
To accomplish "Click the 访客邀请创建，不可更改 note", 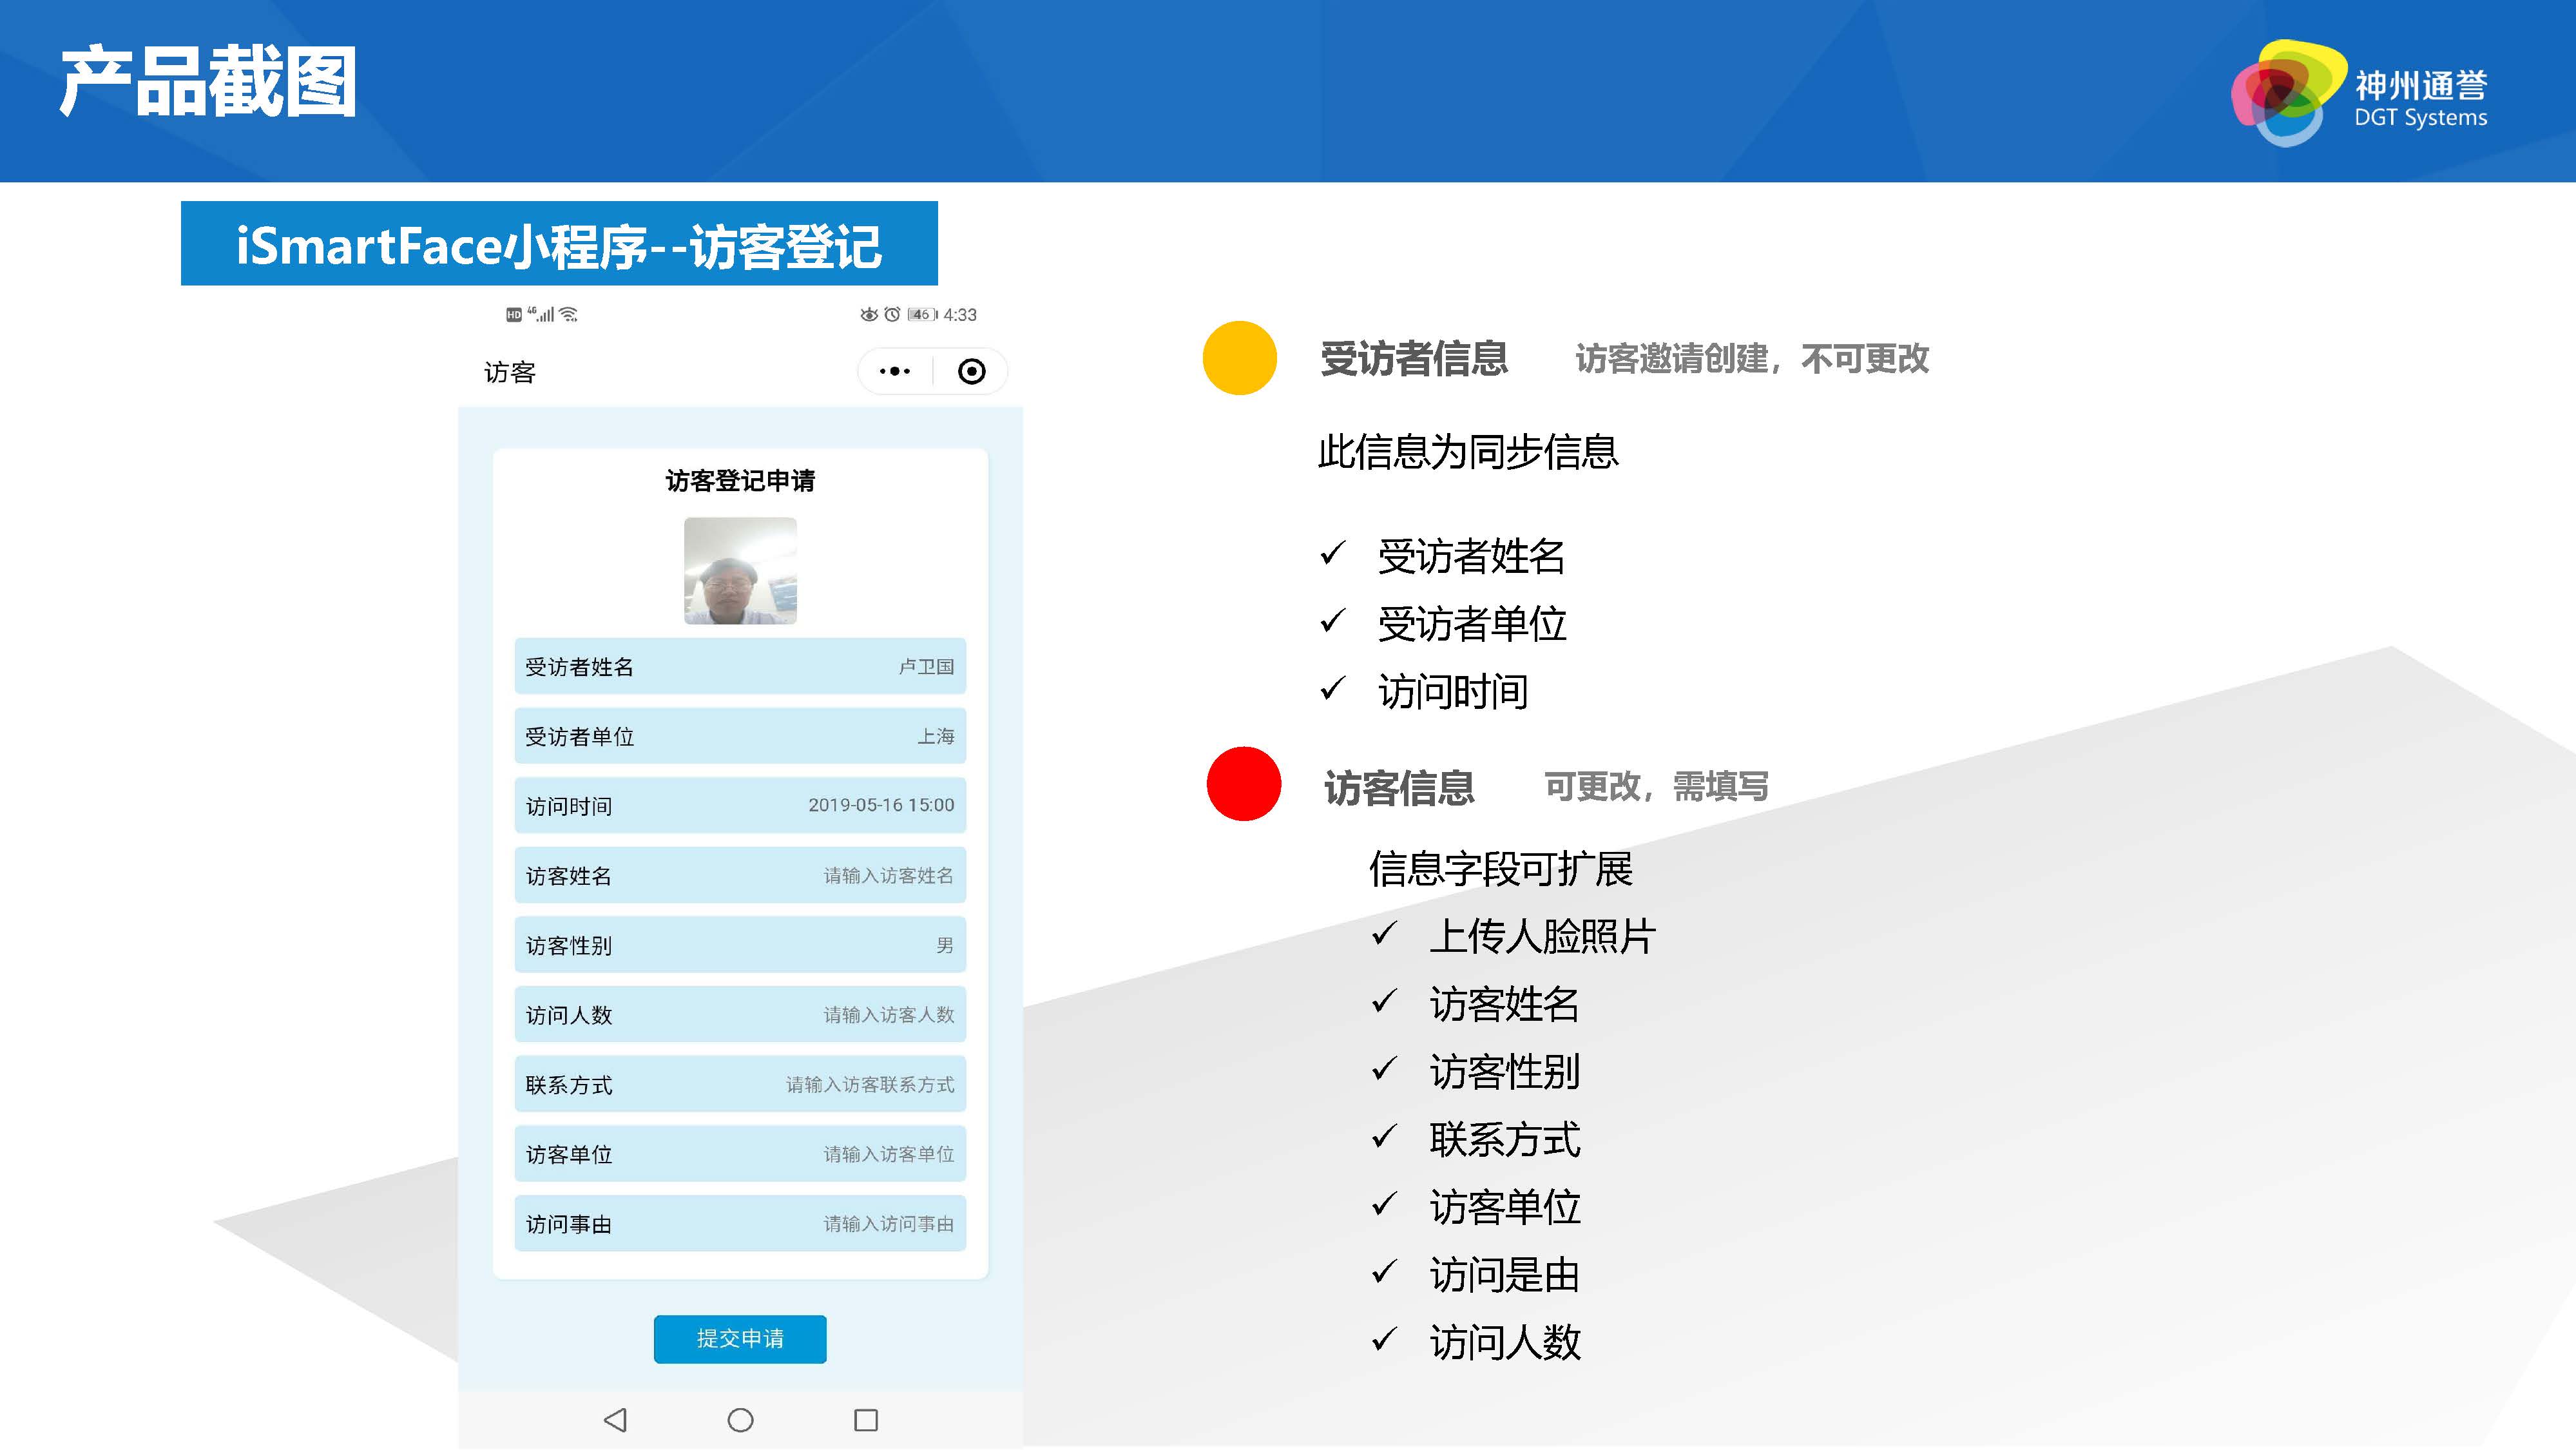I will (1752, 358).
